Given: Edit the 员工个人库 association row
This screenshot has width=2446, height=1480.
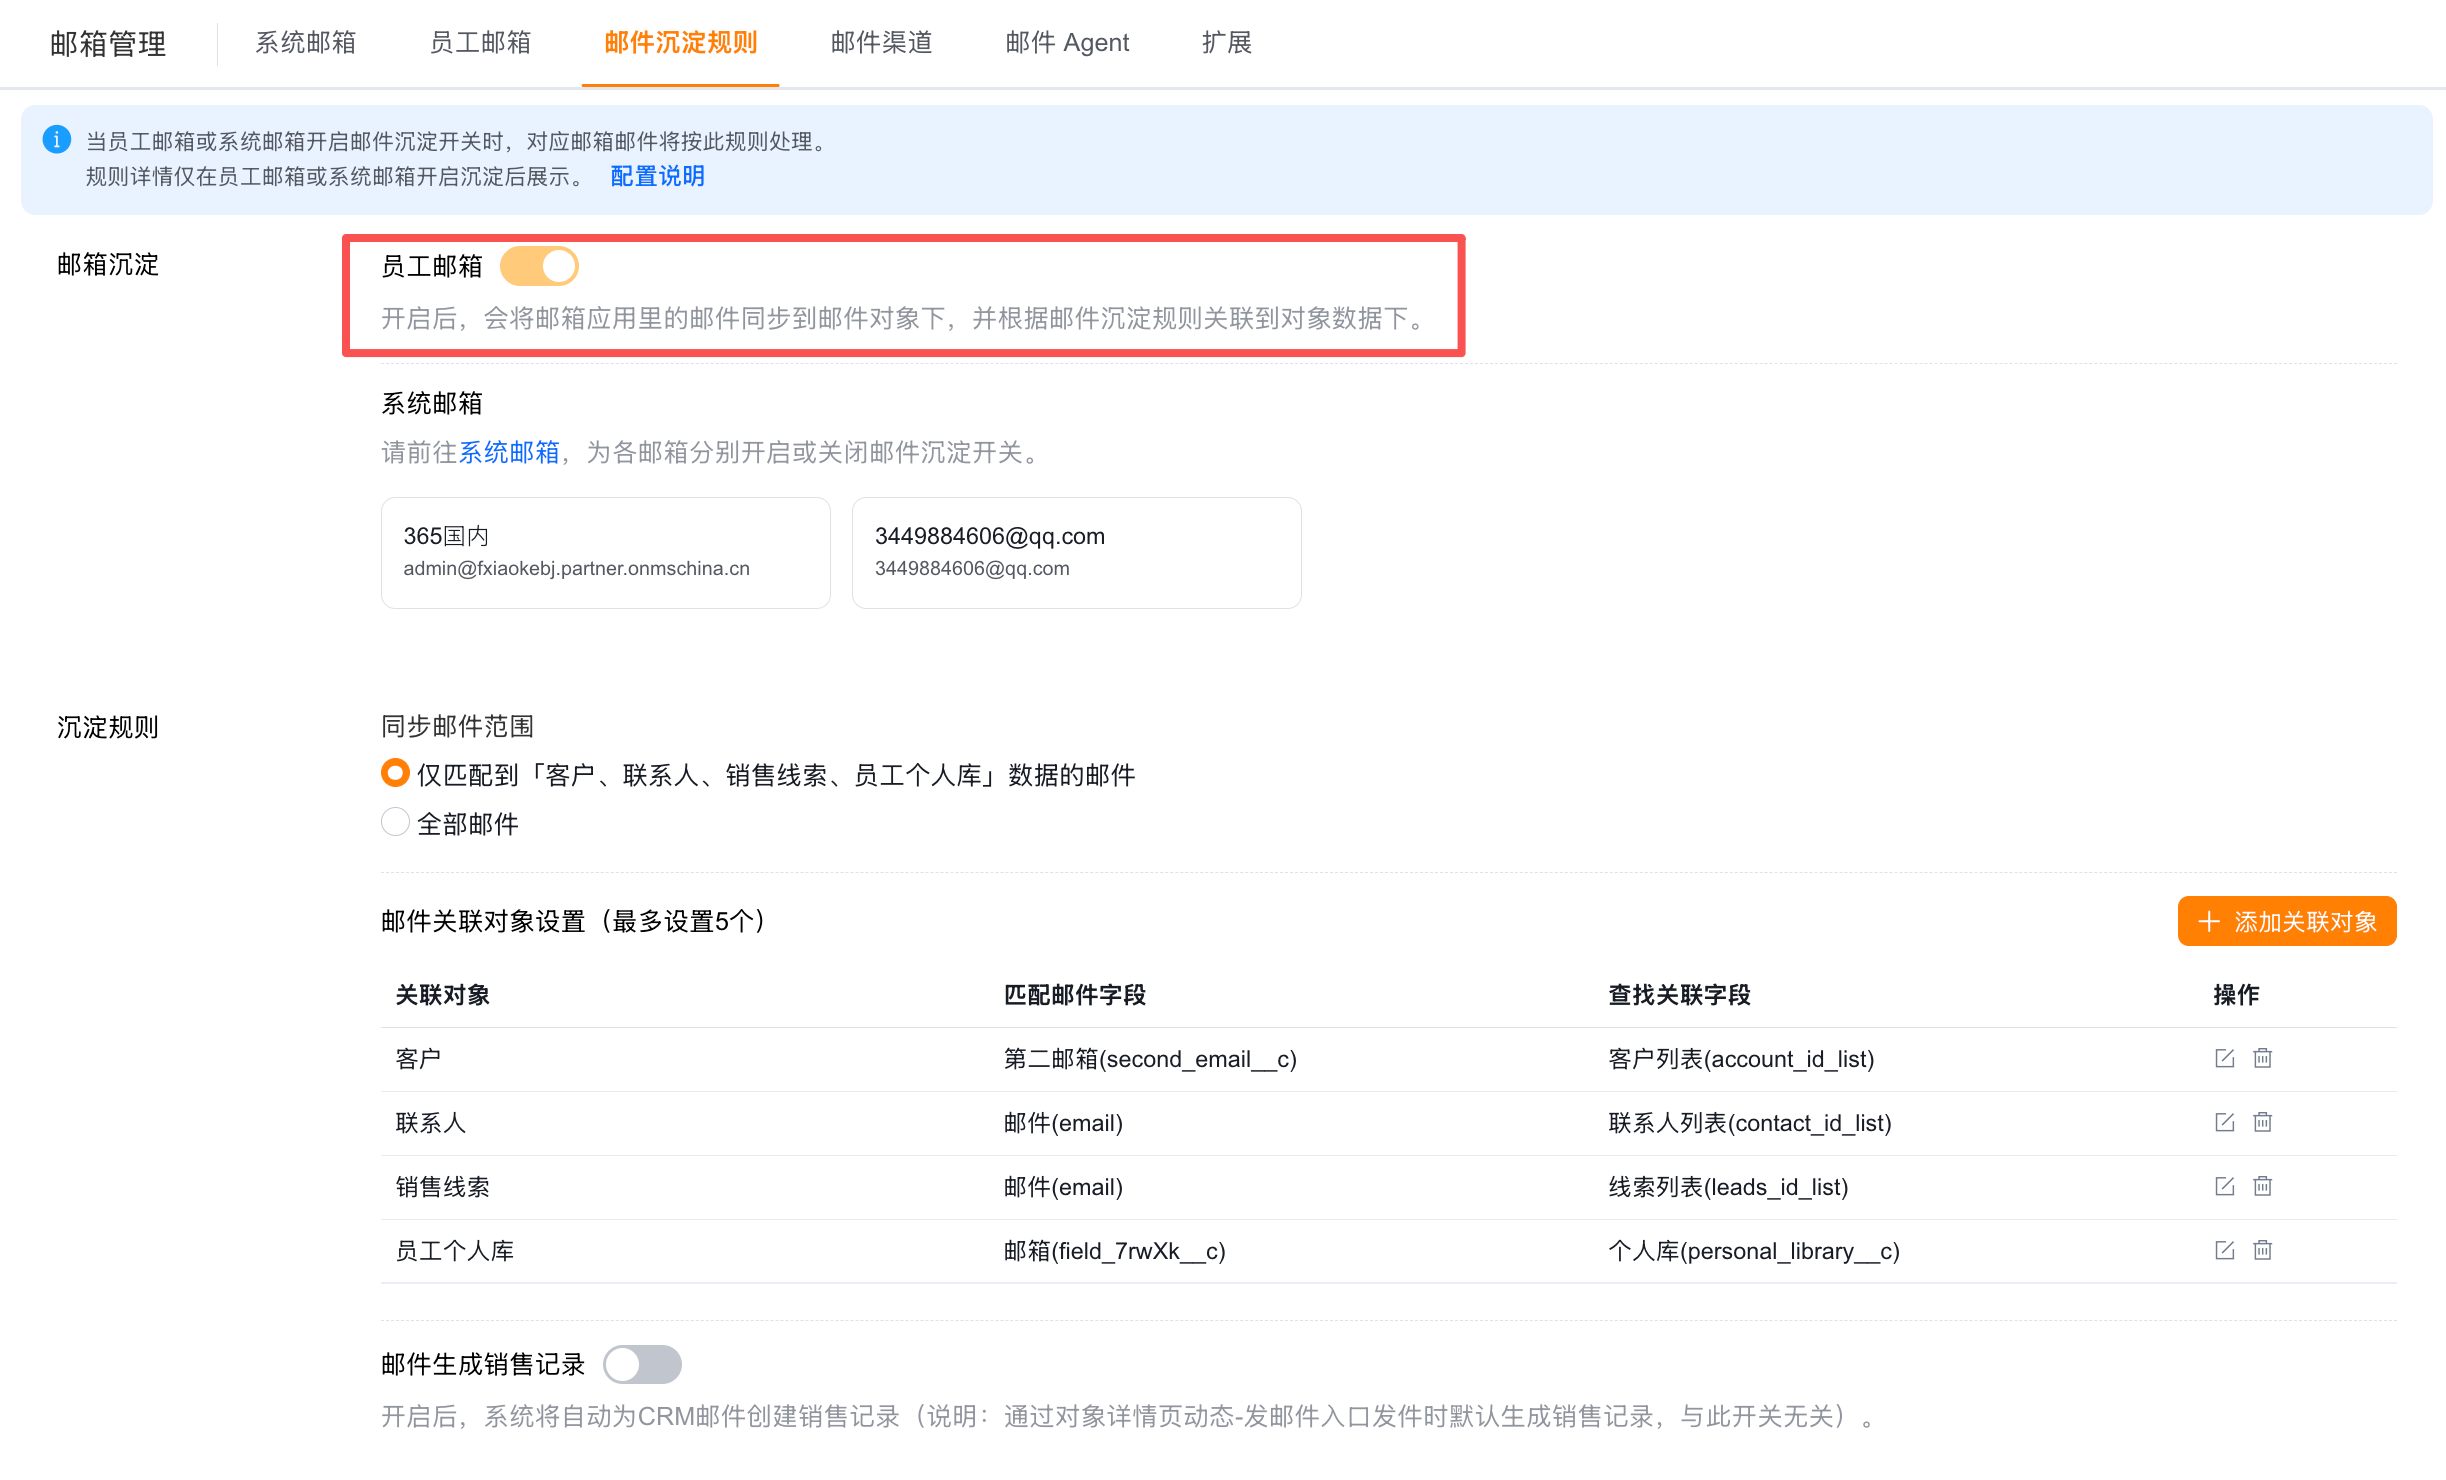Looking at the screenshot, I should pos(2224,1250).
